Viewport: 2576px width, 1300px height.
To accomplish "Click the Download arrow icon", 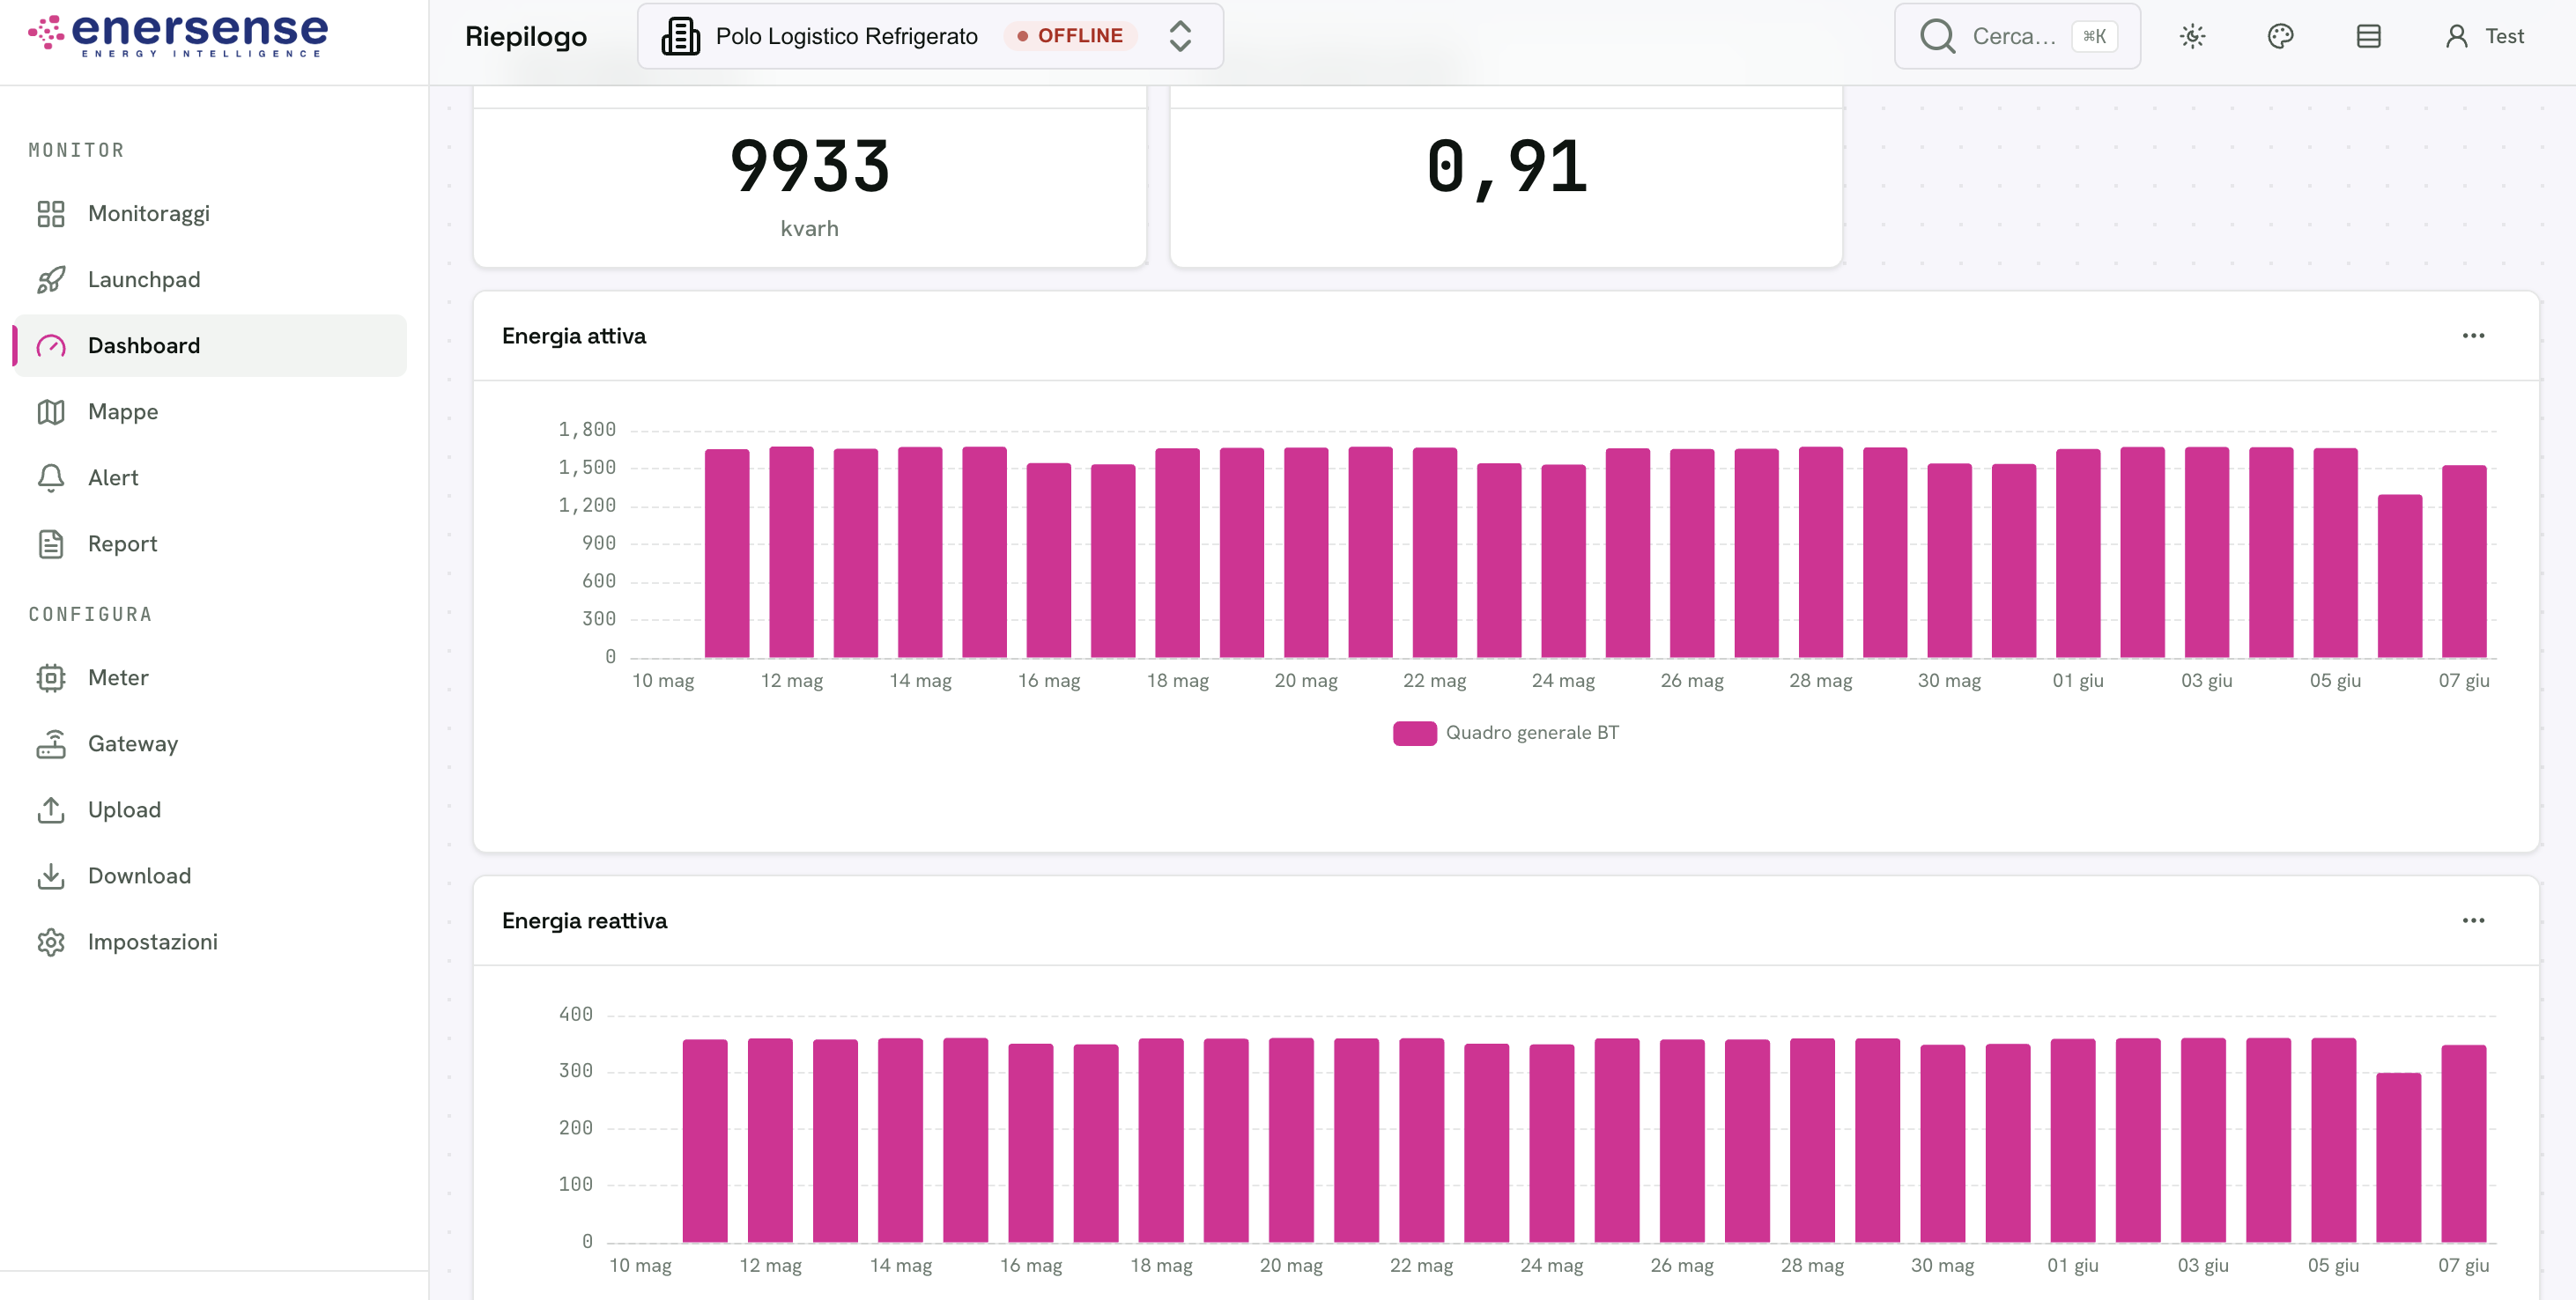I will click(51, 876).
